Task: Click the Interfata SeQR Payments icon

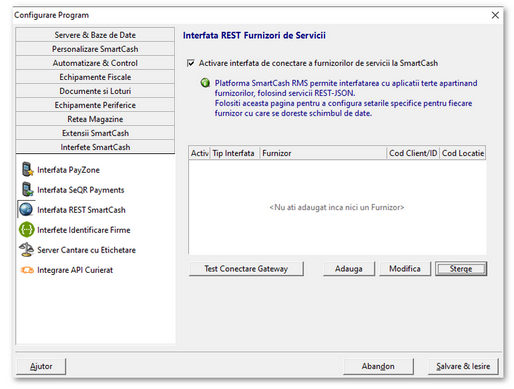Action: 28,189
